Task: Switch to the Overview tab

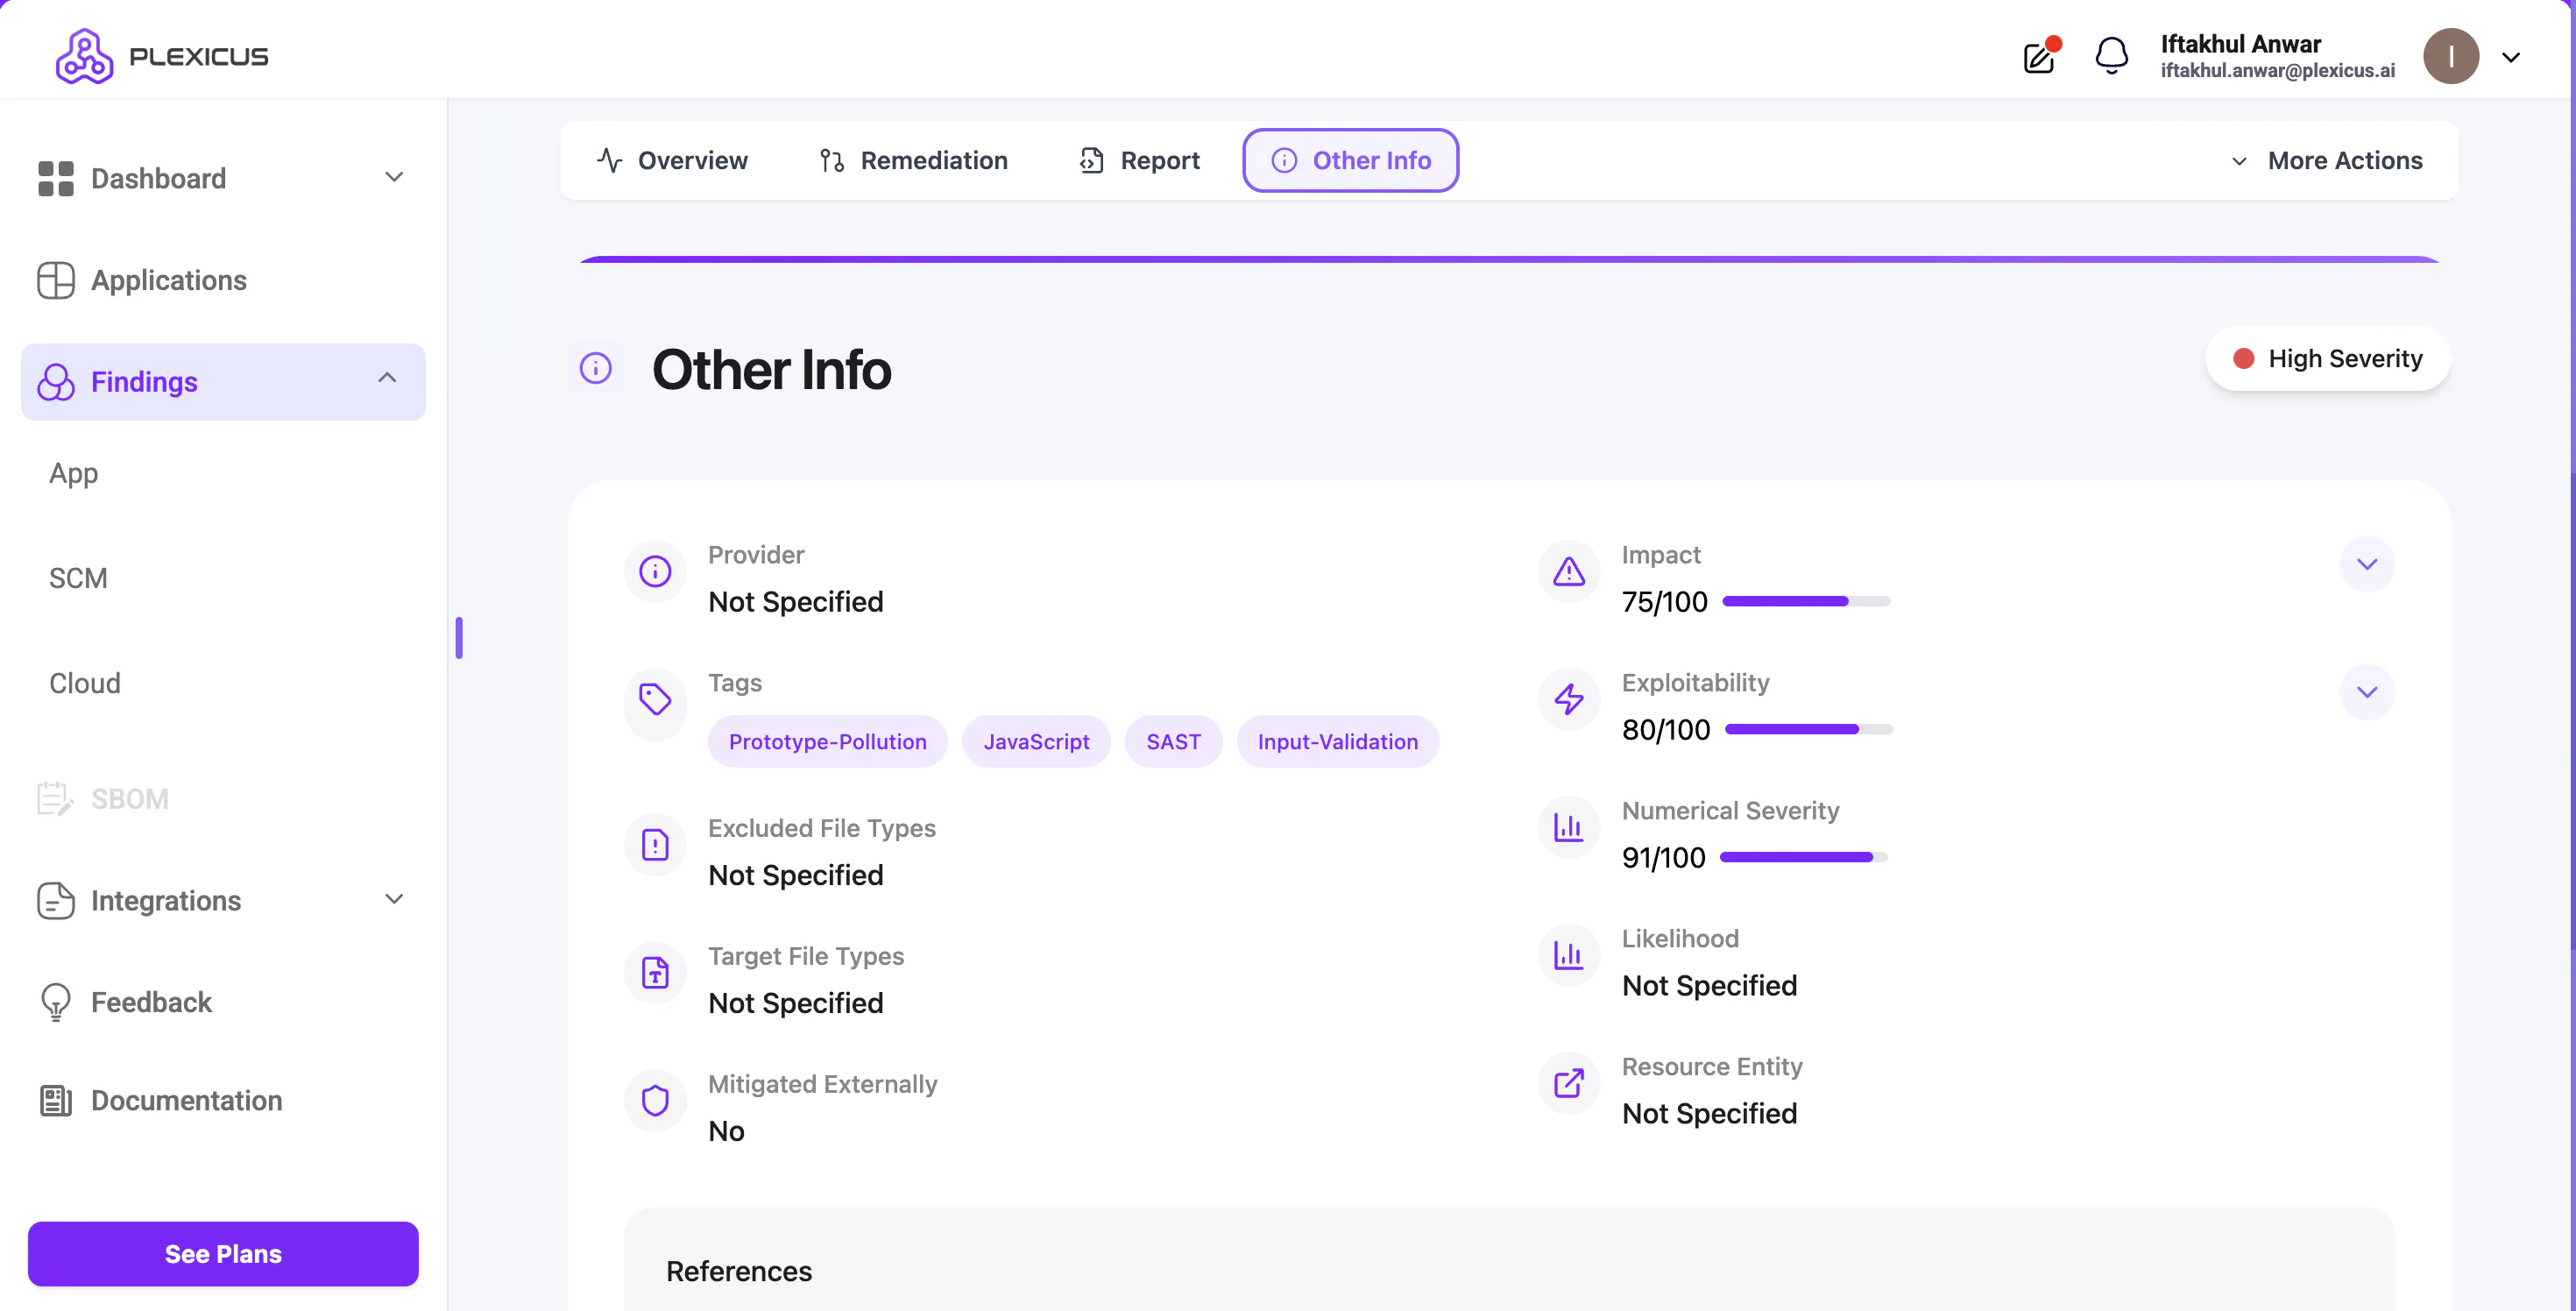Action: coord(672,160)
